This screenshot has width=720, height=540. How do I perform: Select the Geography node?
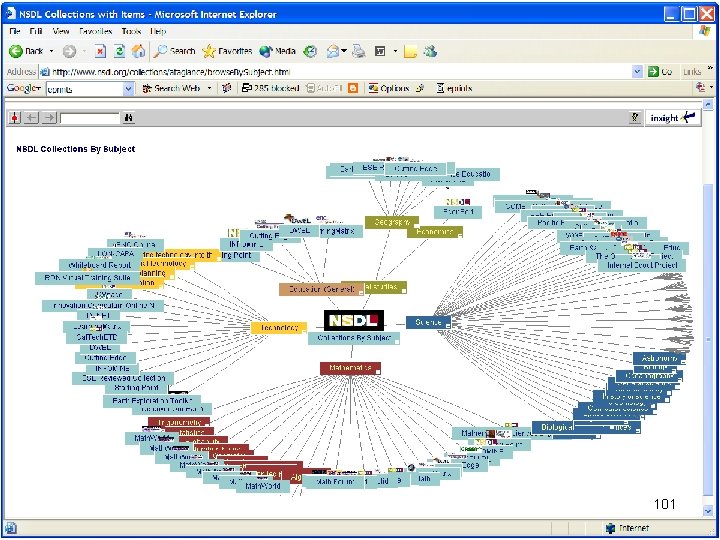pos(392,222)
